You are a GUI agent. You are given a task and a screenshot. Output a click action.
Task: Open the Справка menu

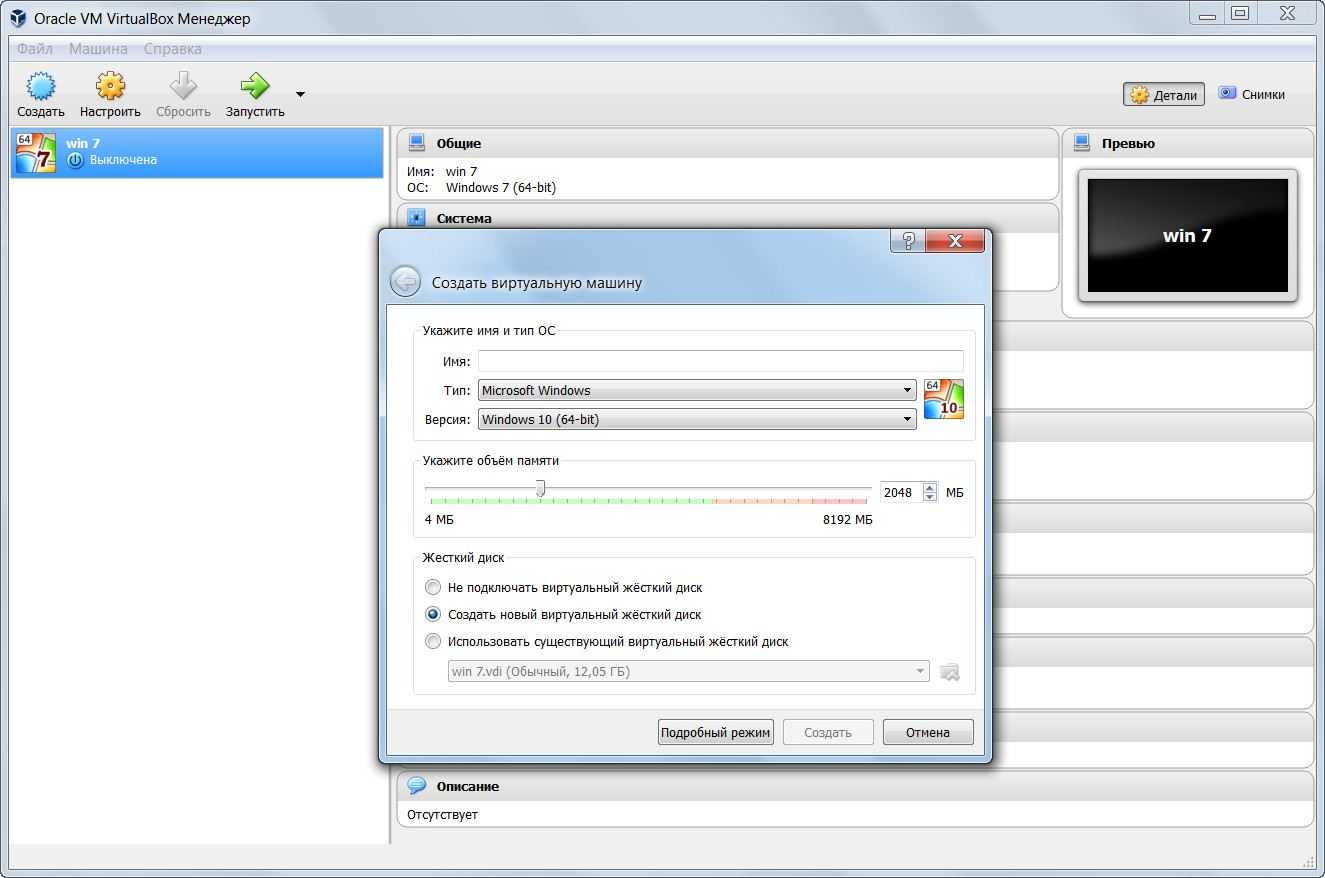(x=172, y=48)
